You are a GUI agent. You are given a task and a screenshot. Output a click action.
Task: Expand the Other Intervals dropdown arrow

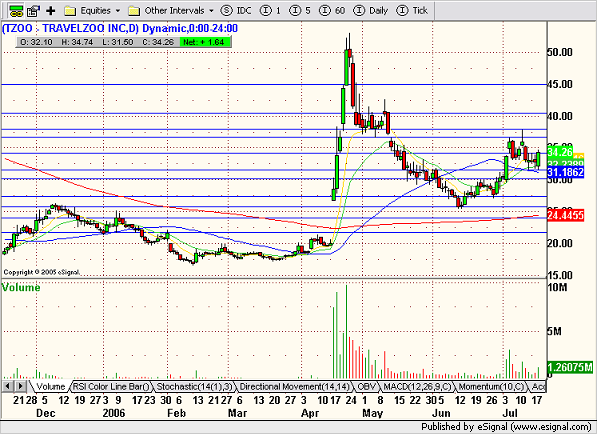(211, 11)
